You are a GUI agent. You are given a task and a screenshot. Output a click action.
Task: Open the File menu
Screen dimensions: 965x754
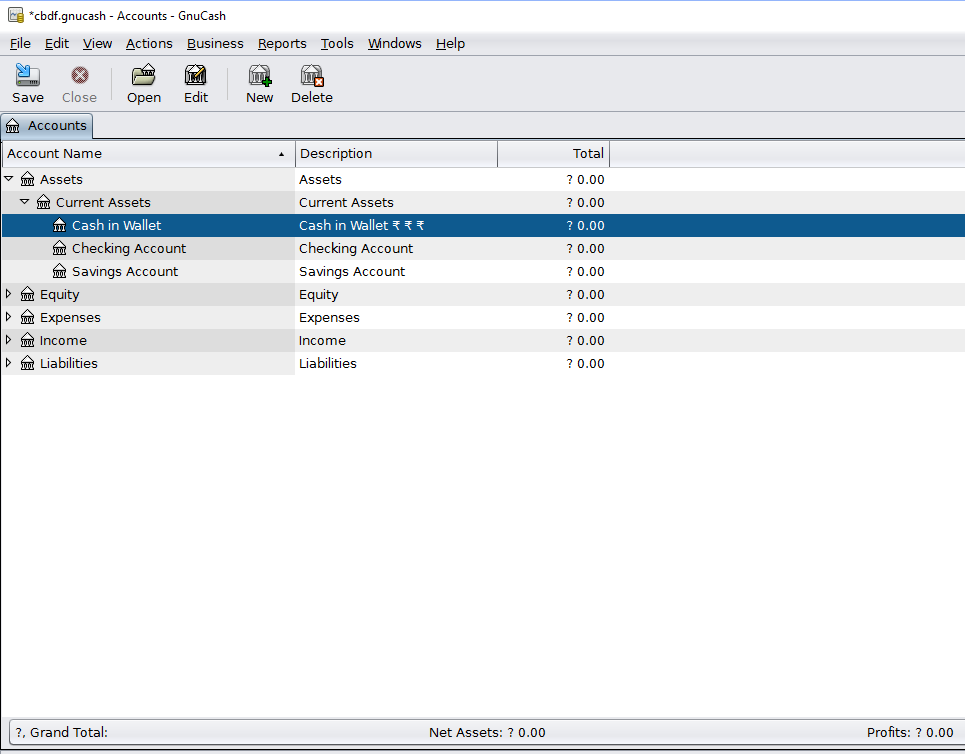point(20,44)
